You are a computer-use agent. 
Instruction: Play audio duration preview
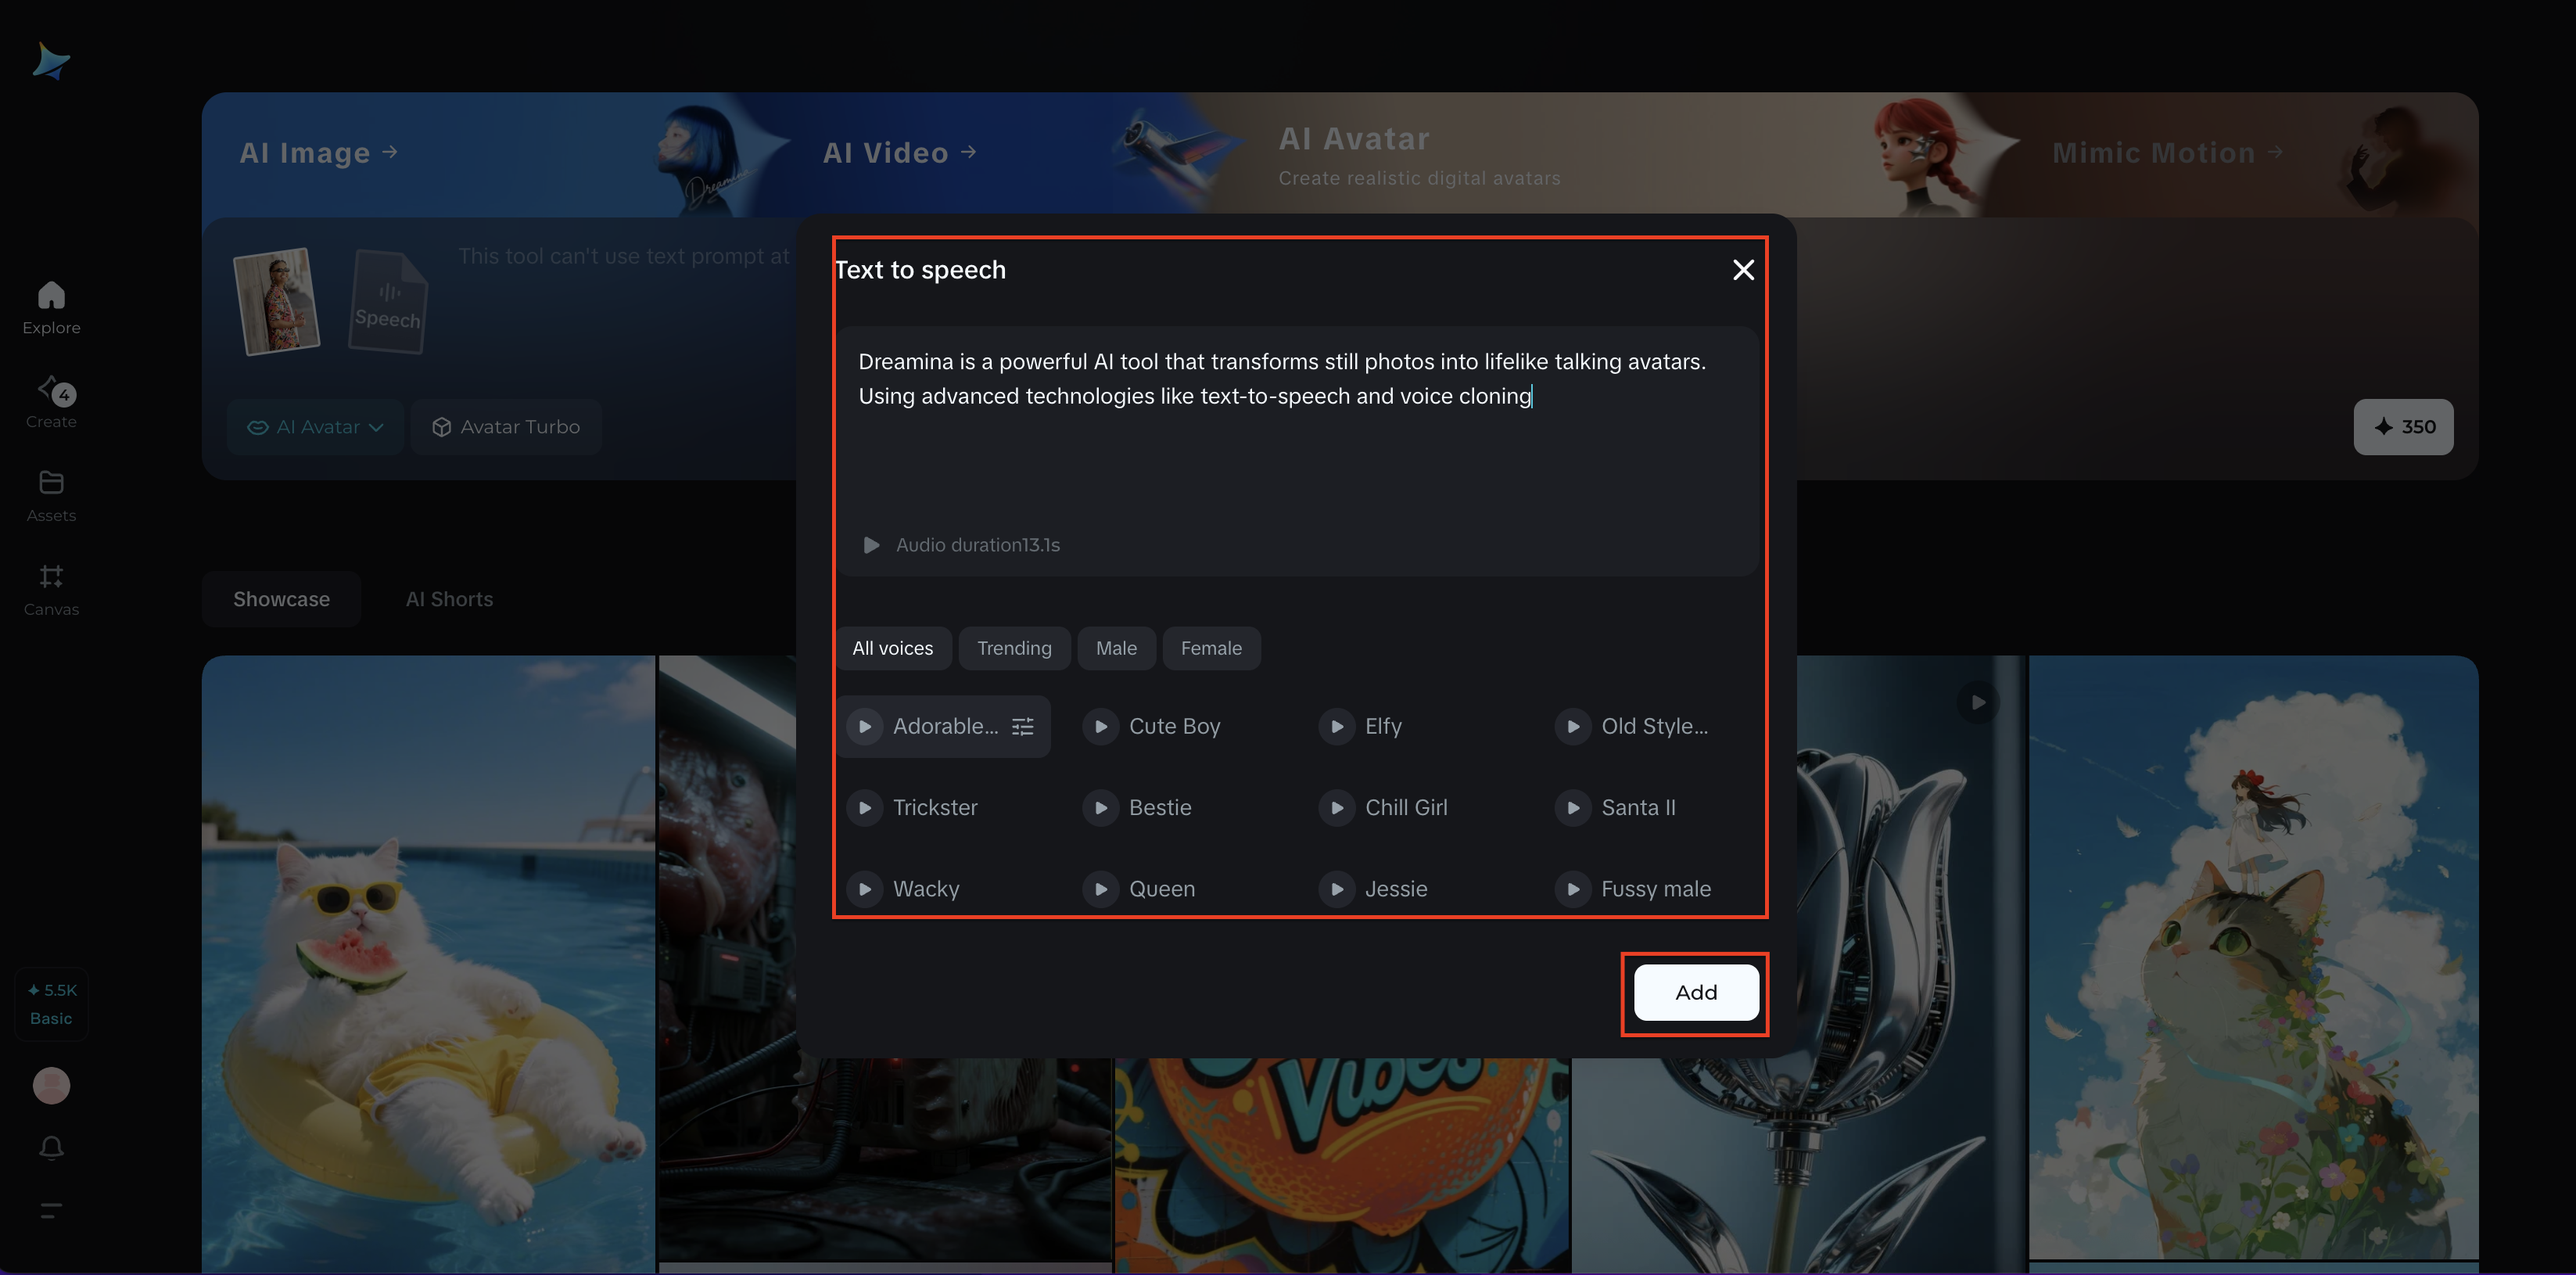pos(871,545)
